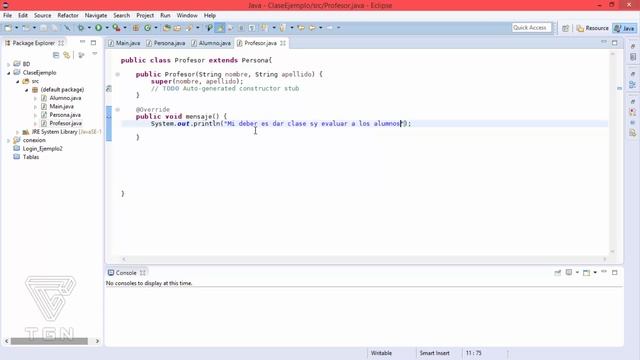Collapse the Profesor constructor code fold
Image resolution: width=640 pixels, height=360 pixels.
(x=118, y=74)
